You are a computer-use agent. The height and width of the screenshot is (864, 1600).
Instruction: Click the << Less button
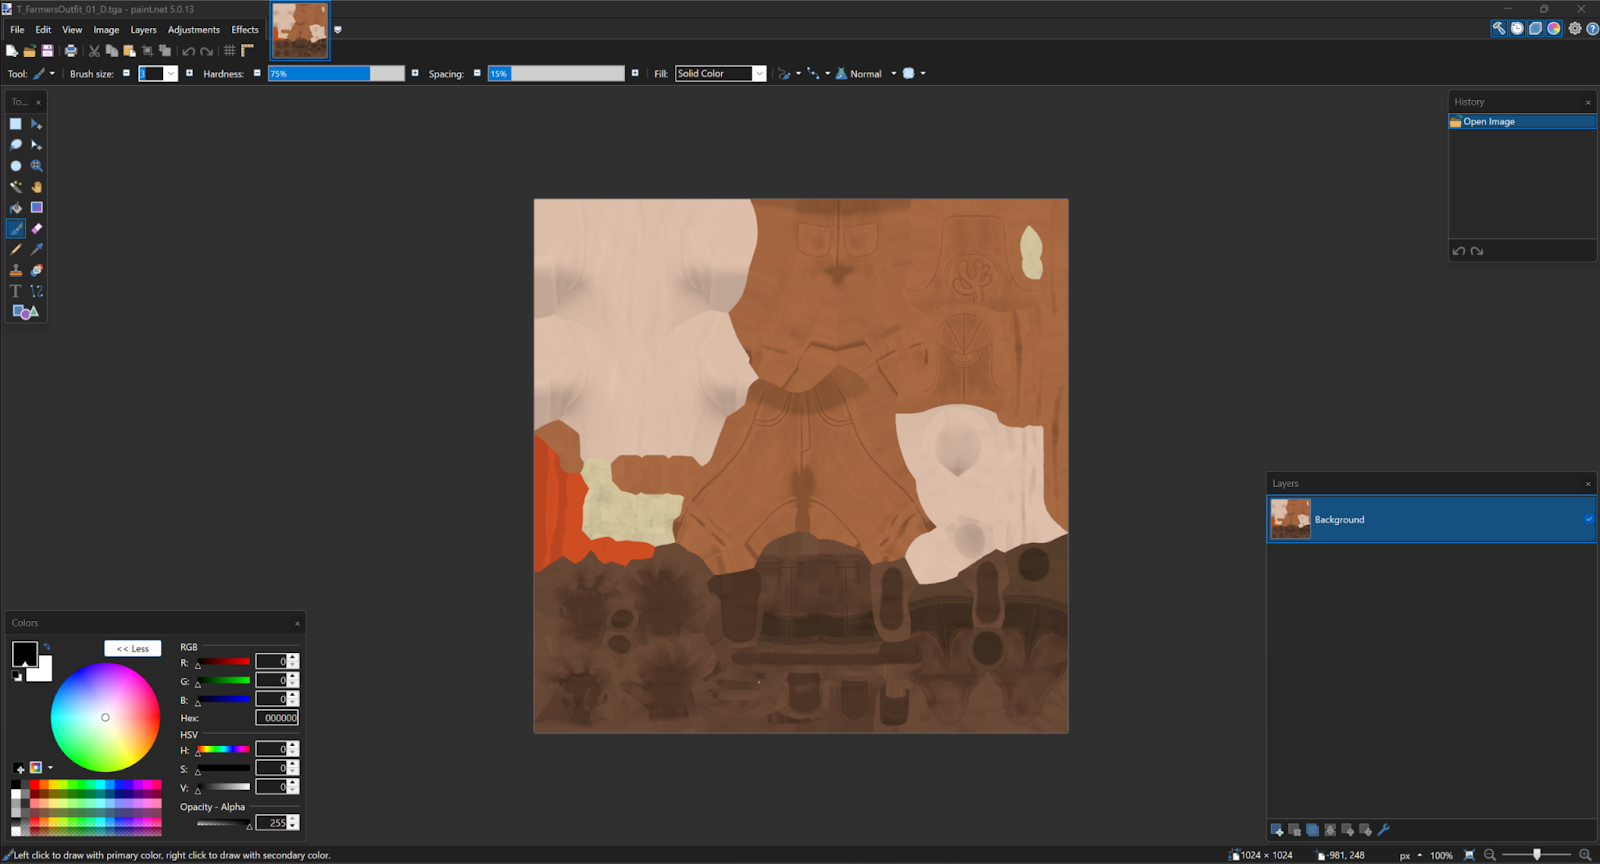click(133, 648)
